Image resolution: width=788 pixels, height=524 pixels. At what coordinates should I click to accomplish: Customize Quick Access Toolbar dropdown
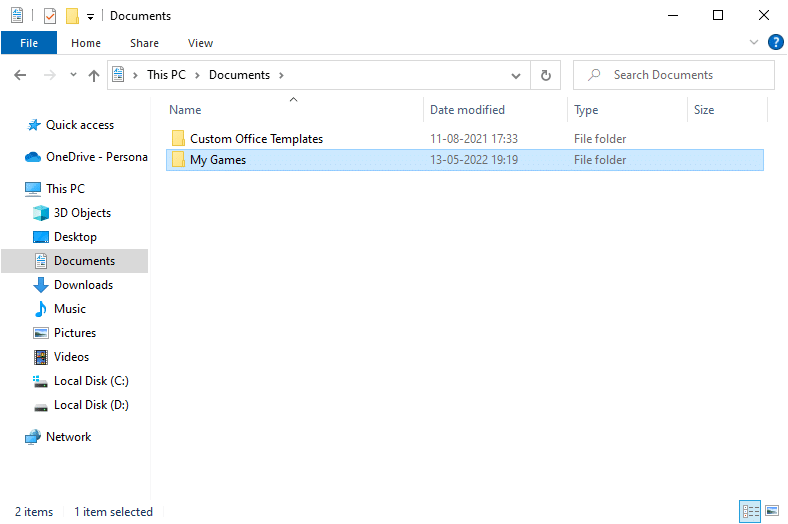tap(91, 17)
